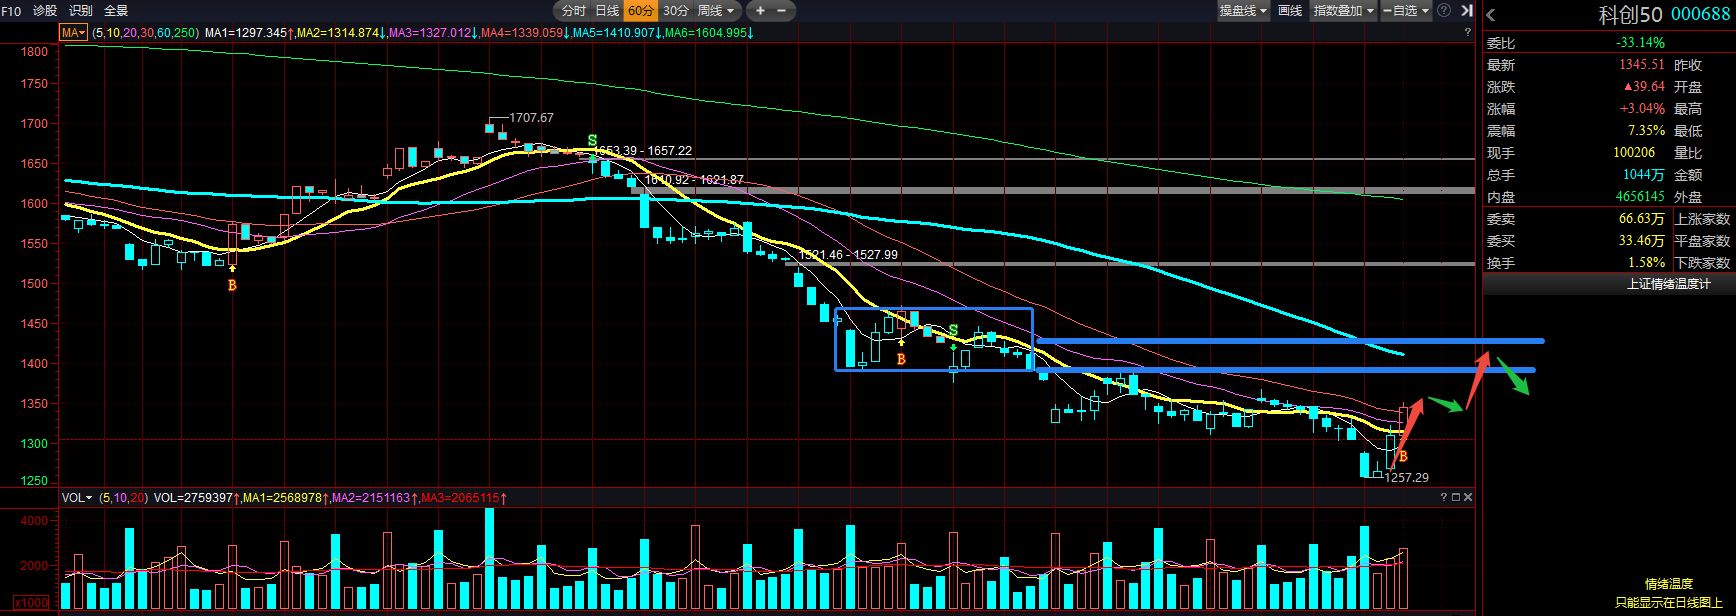Click the 情绪温度 label

pyautogui.click(x=1669, y=584)
